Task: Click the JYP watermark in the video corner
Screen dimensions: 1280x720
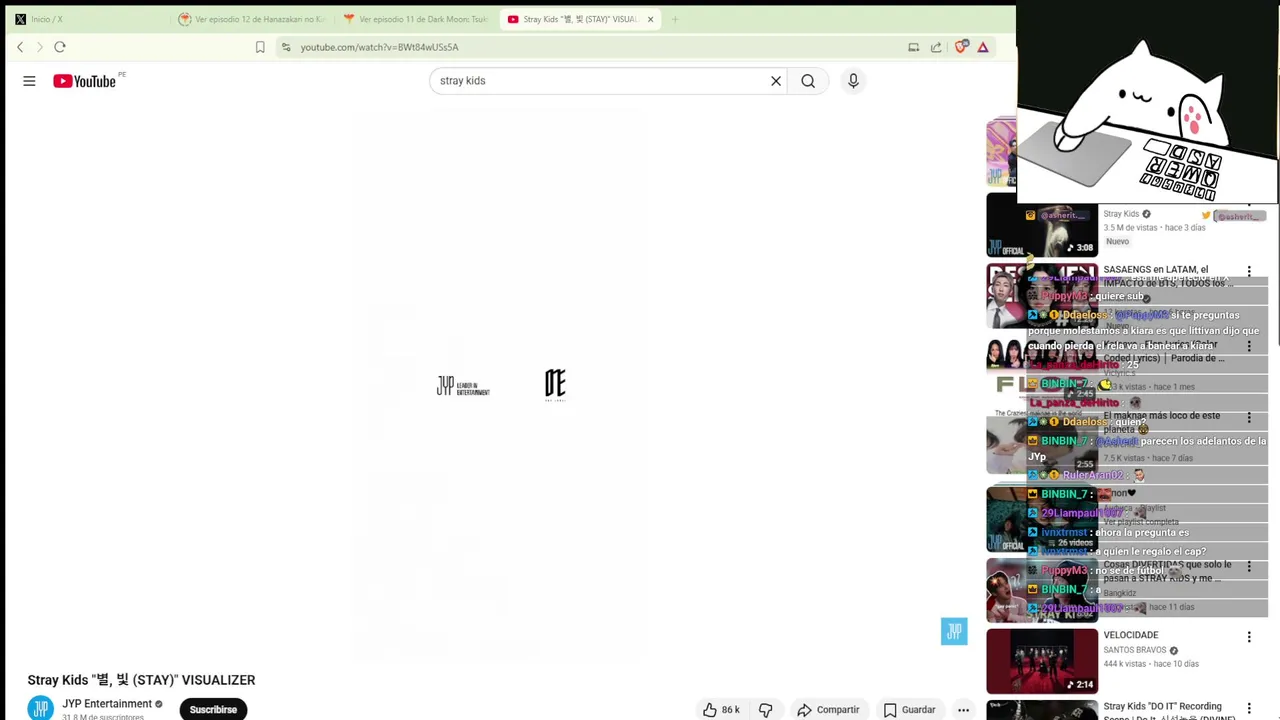Action: click(954, 631)
